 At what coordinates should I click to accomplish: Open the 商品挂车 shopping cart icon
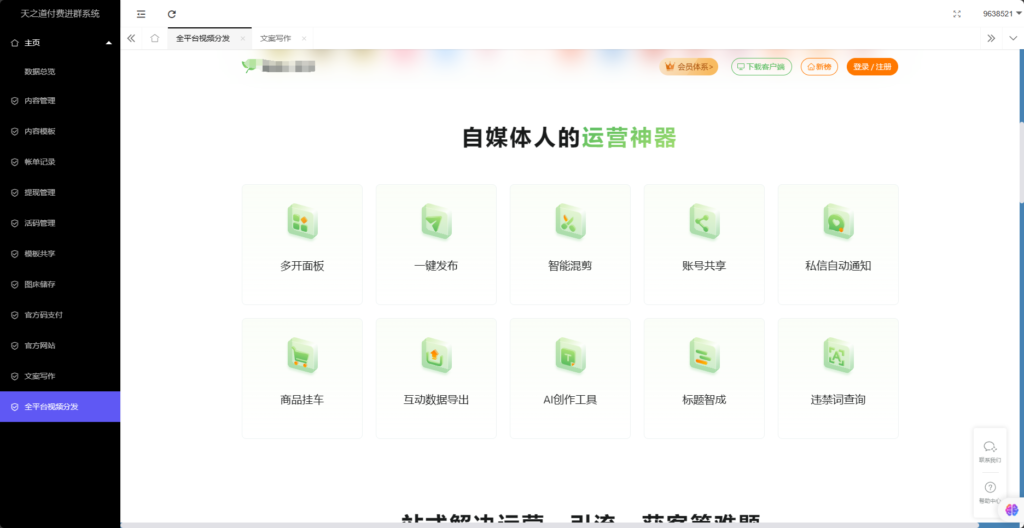tap(302, 355)
